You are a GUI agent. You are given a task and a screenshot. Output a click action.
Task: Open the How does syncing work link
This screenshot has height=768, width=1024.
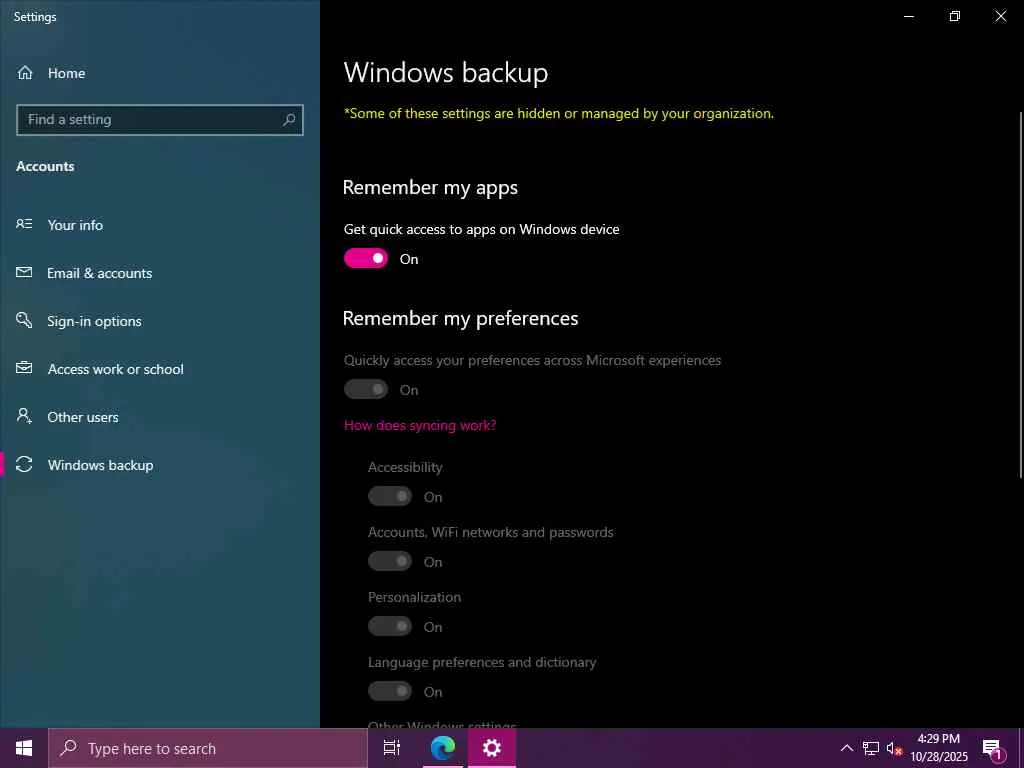(420, 425)
